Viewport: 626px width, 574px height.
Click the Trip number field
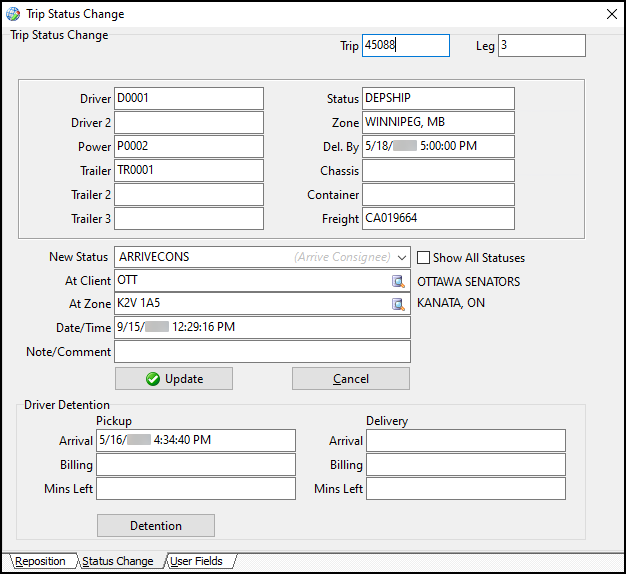(x=405, y=46)
